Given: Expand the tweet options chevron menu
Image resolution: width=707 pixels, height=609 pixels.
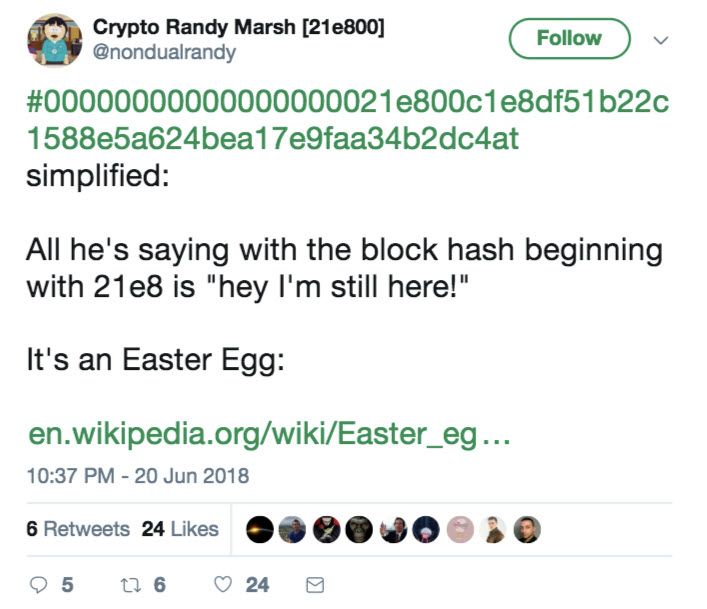Looking at the screenshot, I should [660, 40].
